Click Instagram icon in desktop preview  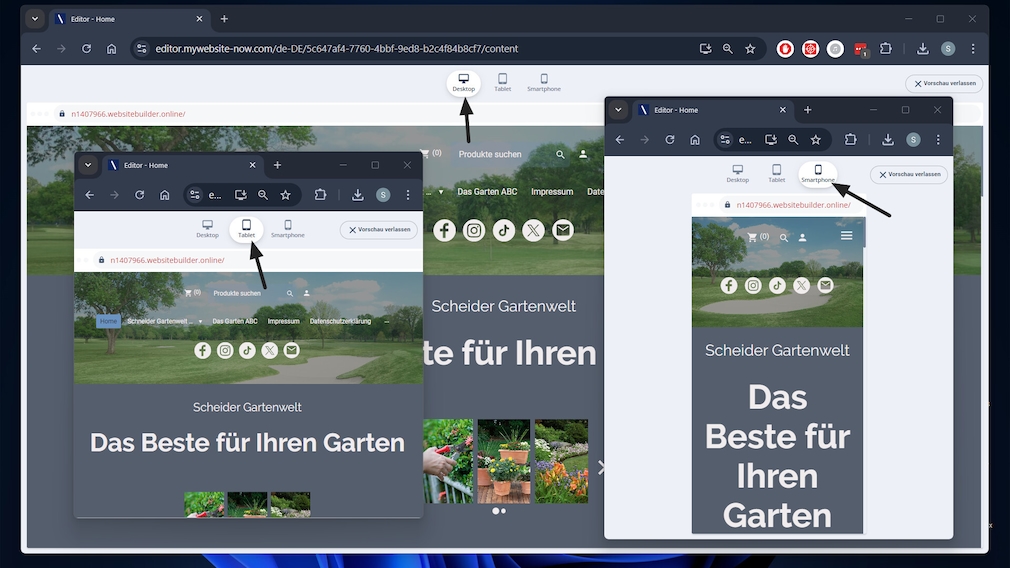pos(473,230)
